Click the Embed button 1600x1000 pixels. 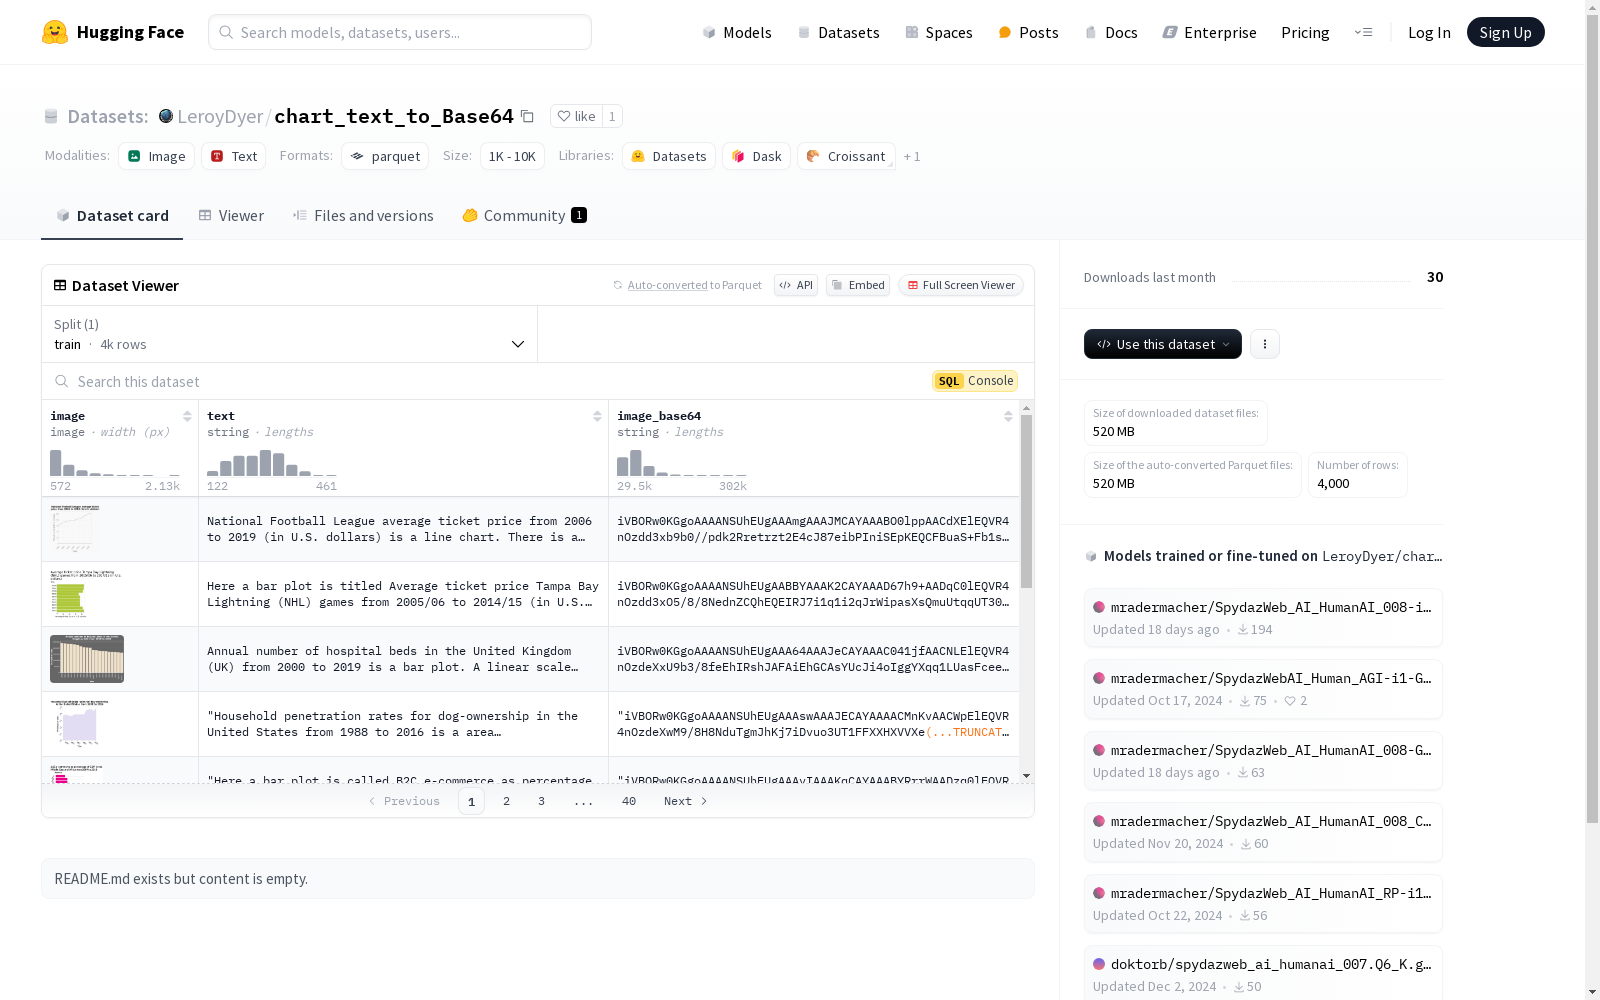click(x=858, y=285)
